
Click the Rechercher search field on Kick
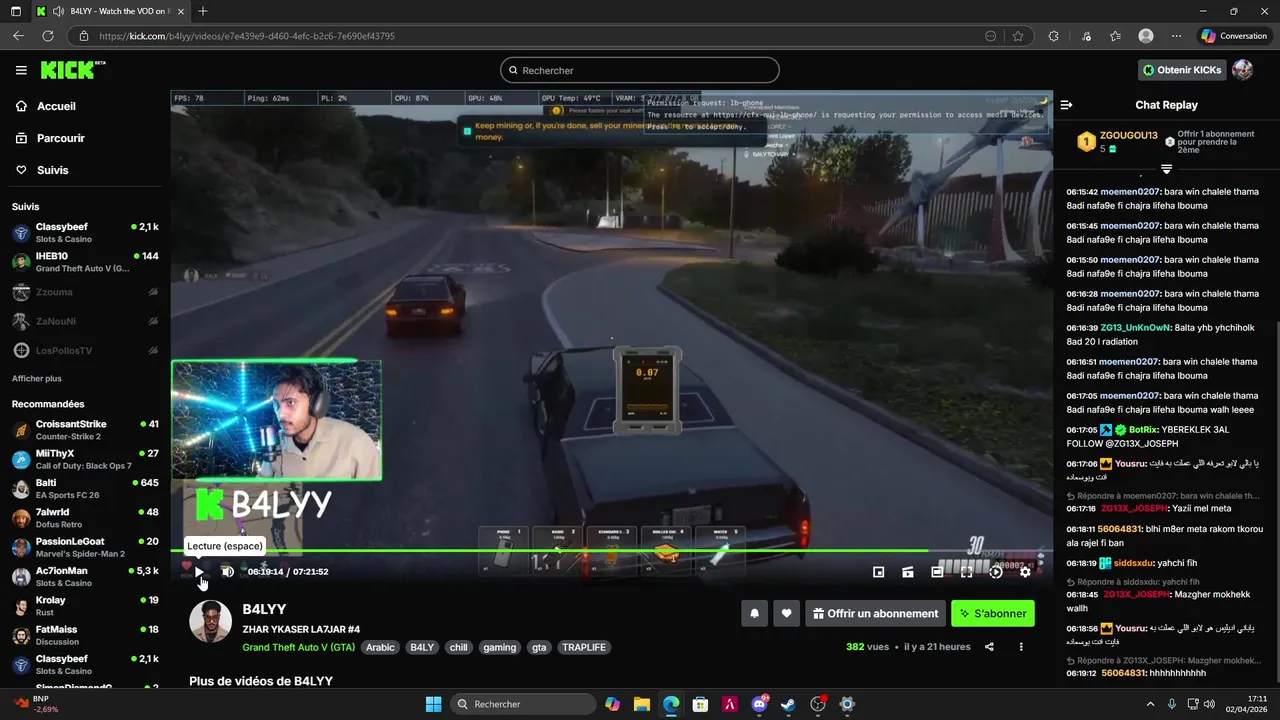640,70
